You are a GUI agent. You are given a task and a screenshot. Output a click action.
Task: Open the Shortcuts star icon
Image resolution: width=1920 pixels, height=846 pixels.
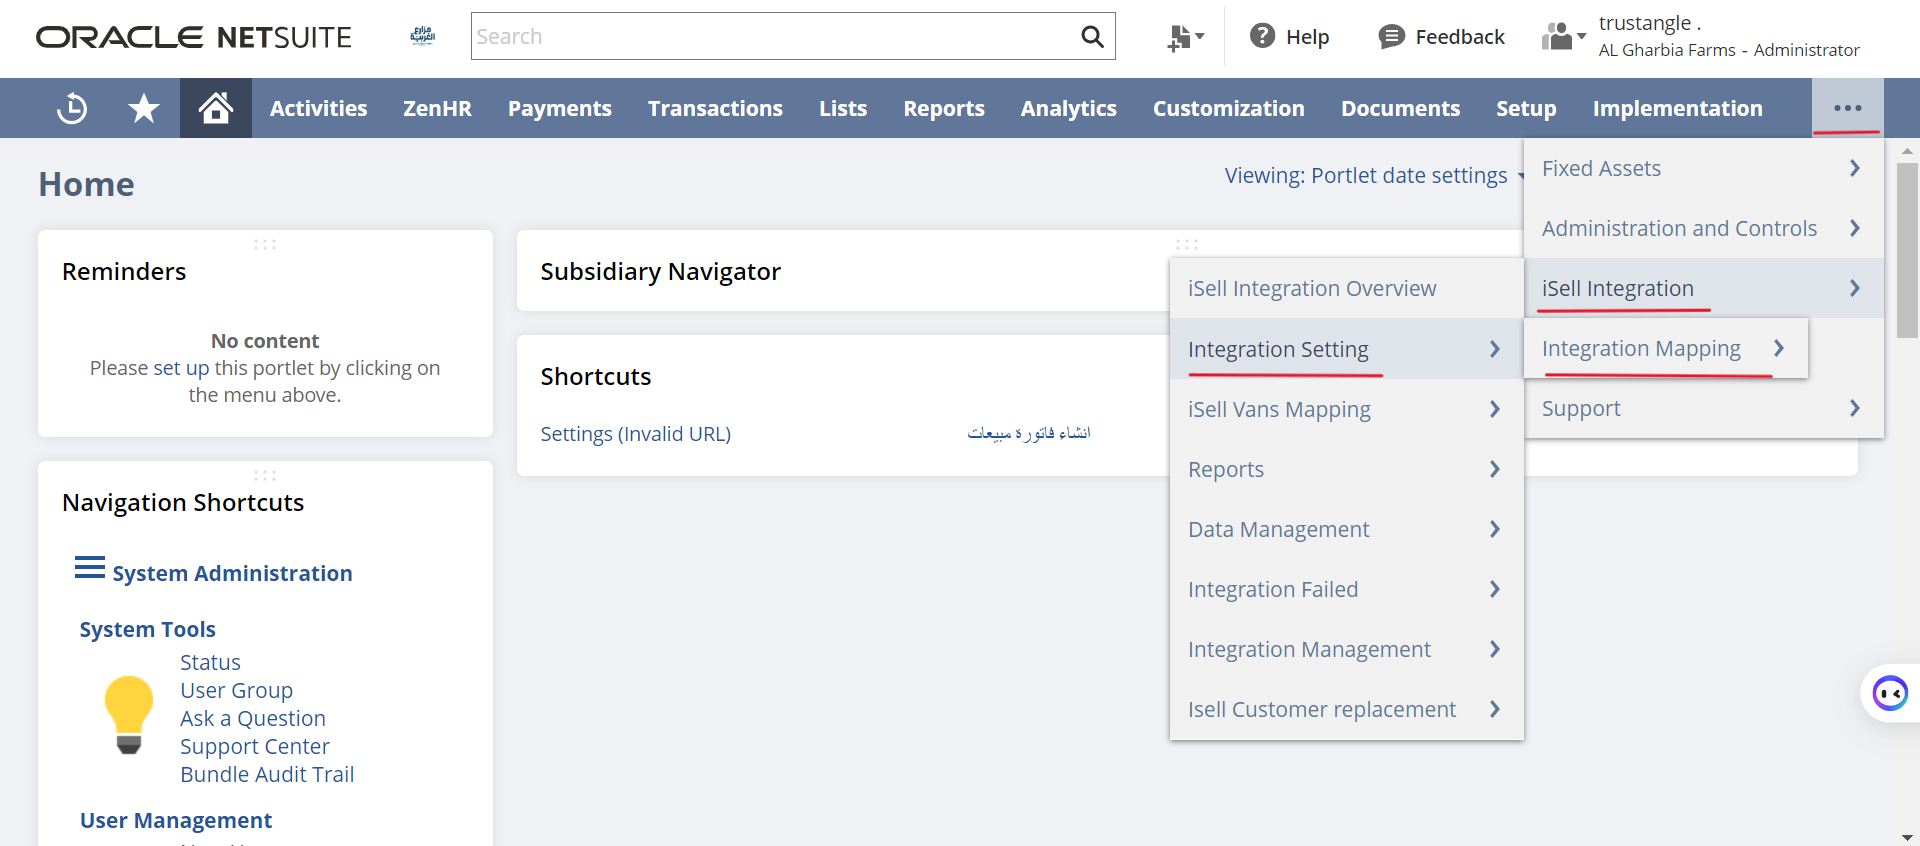pos(144,108)
